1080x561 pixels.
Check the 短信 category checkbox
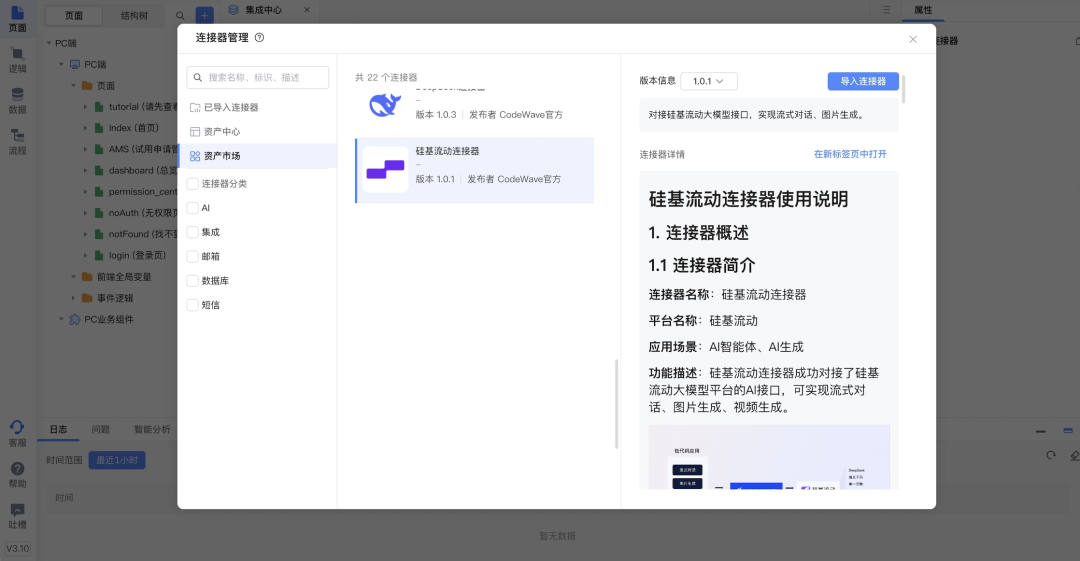click(x=193, y=305)
